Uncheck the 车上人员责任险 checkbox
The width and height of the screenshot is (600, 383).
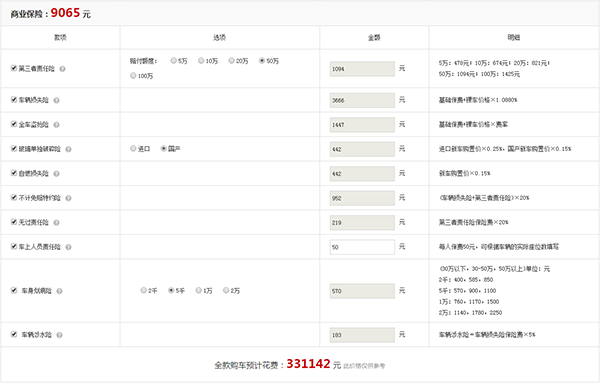pyautogui.click(x=14, y=246)
